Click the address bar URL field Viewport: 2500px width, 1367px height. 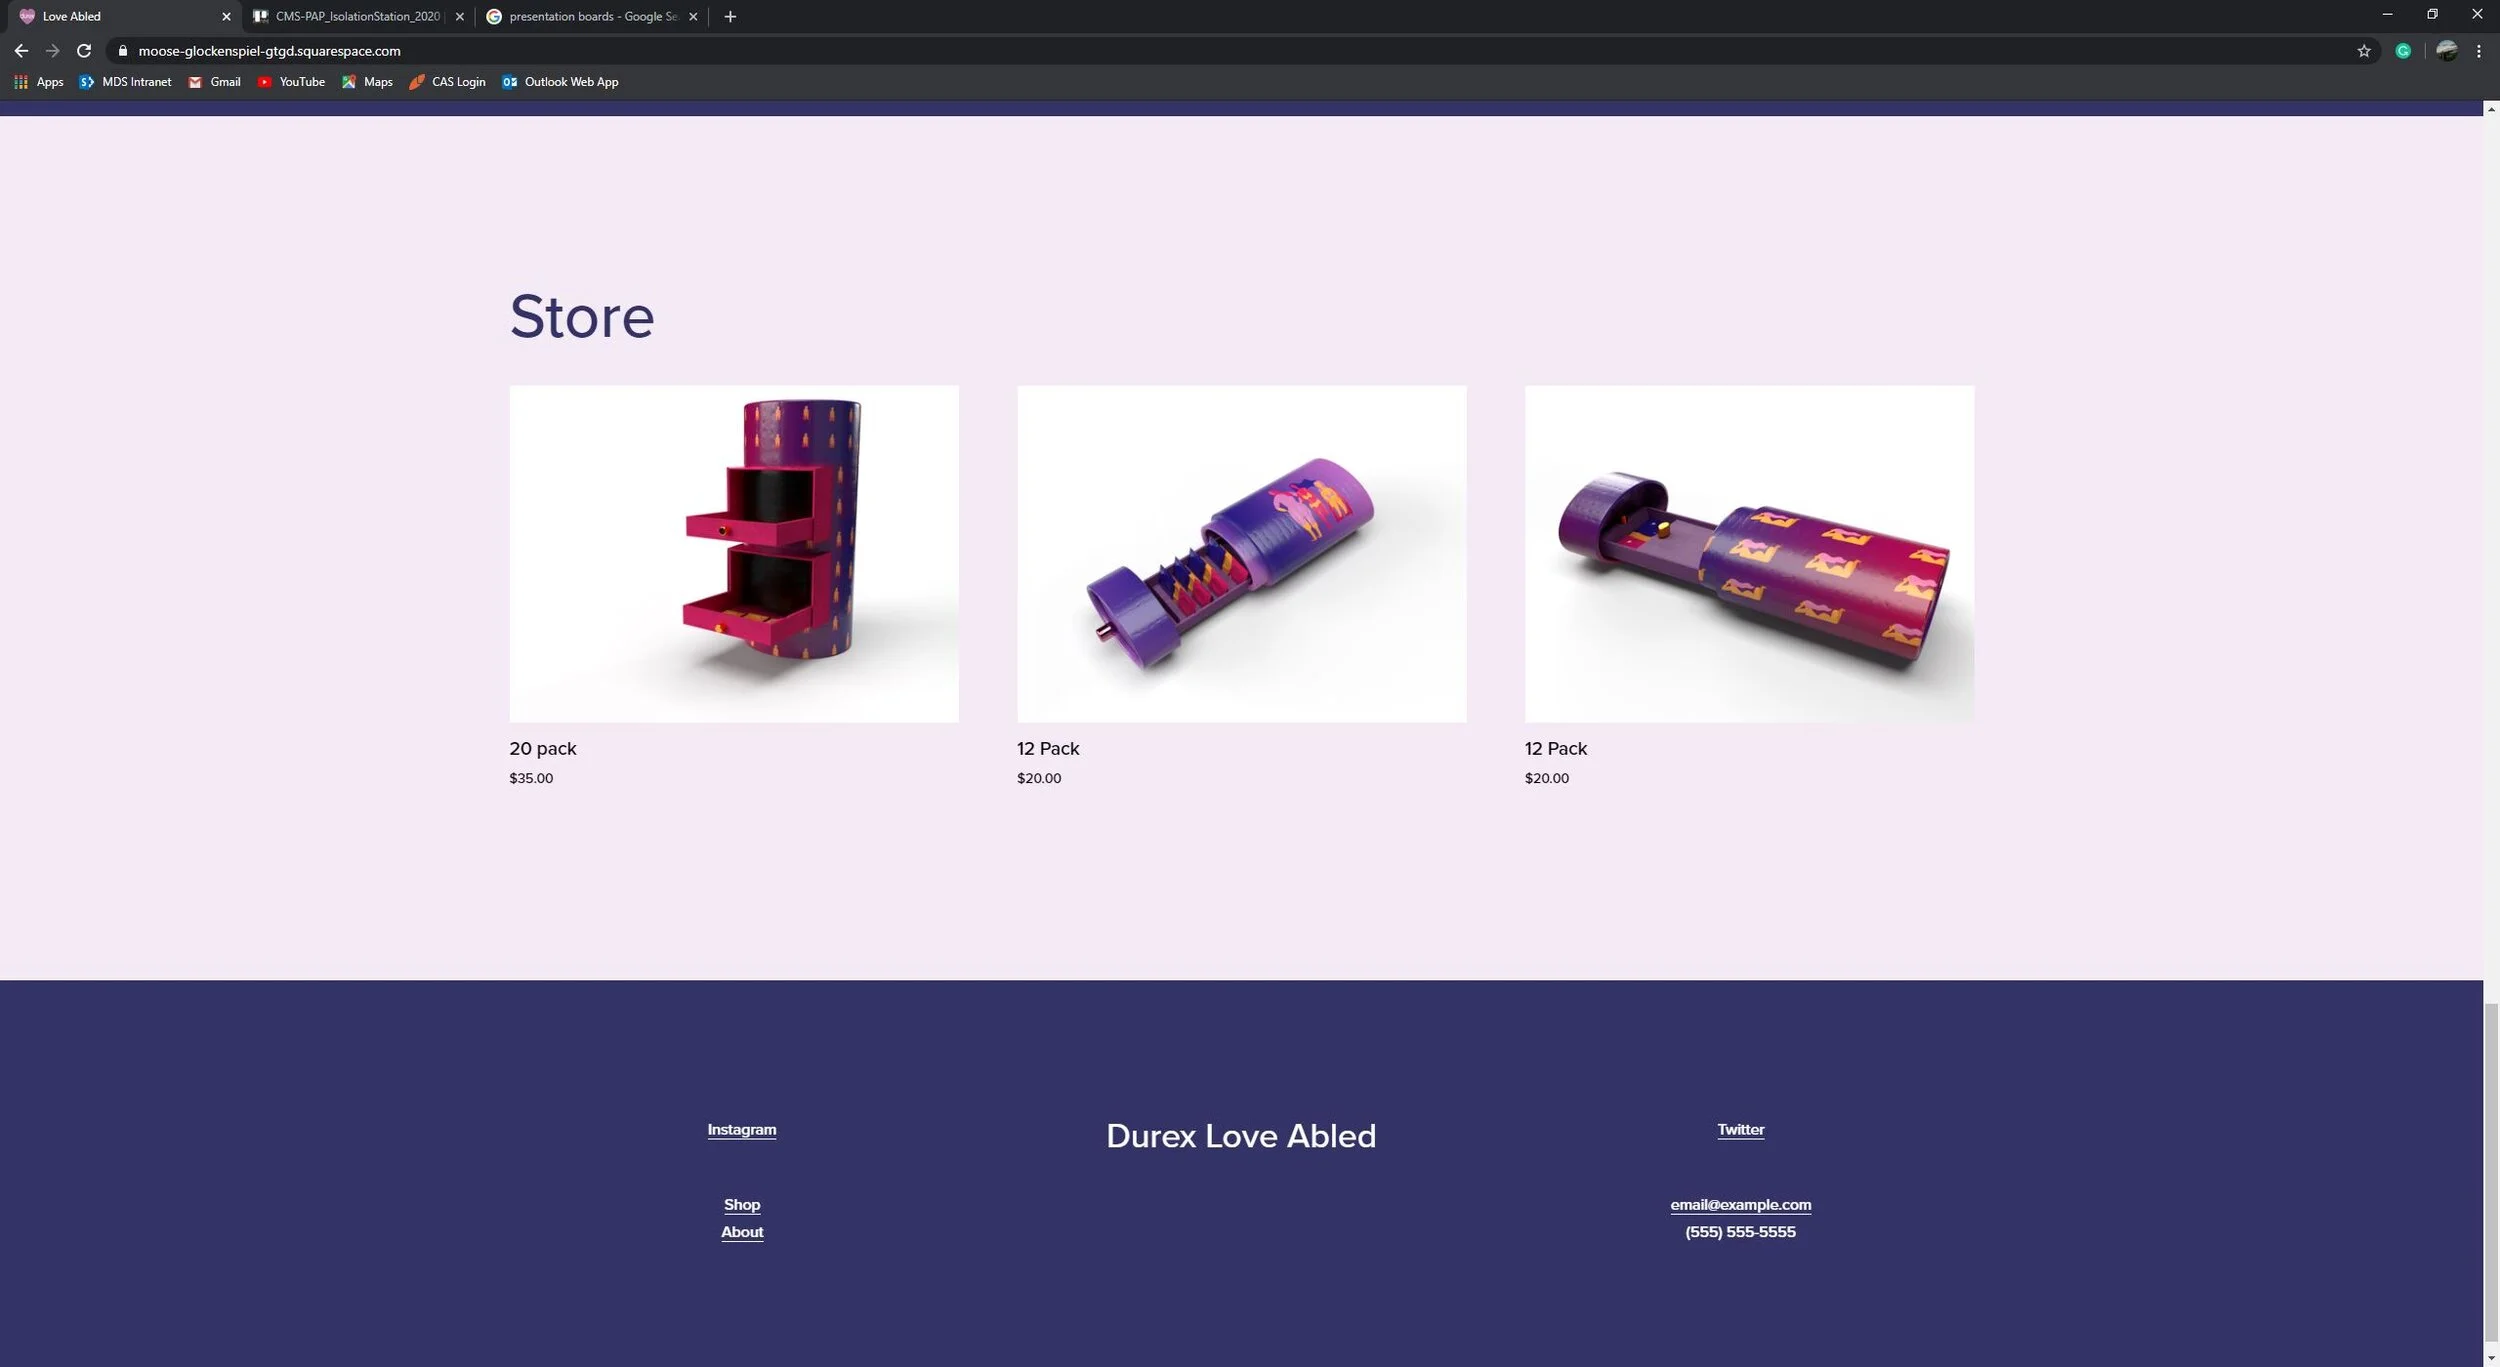point(700,51)
